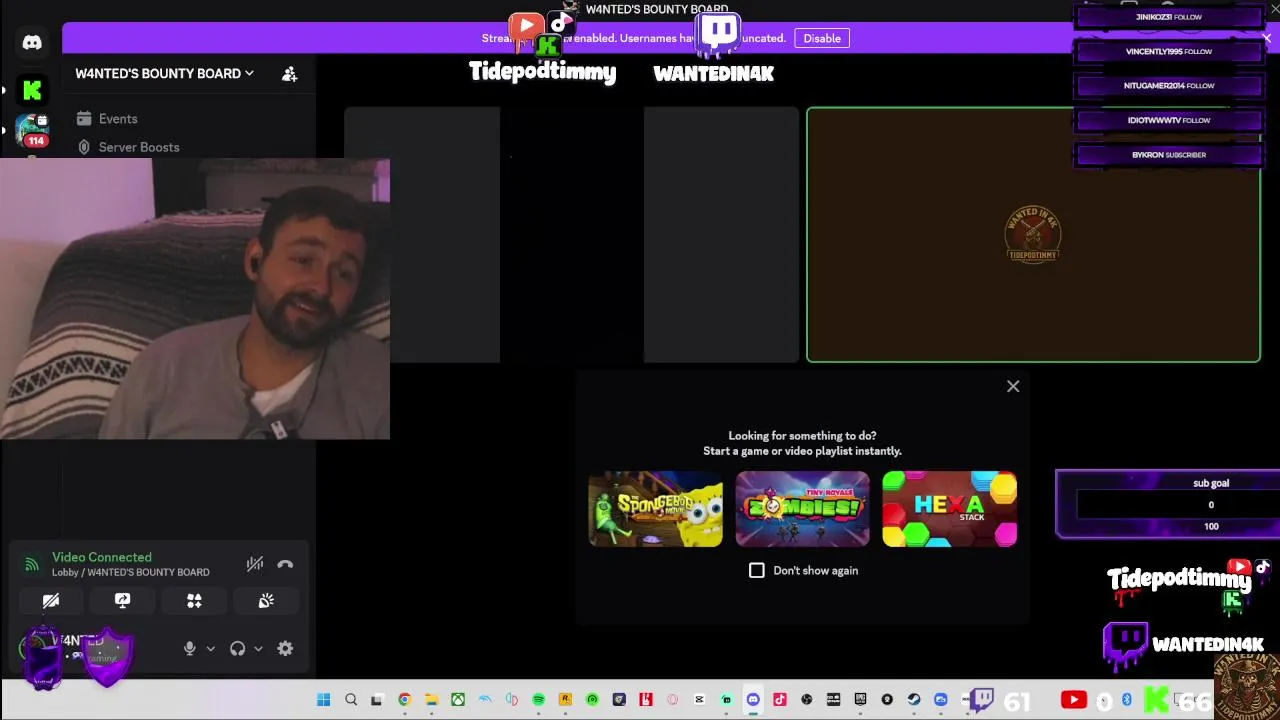Image resolution: width=1280 pixels, height=720 pixels.
Task: Deafen with the headphones icon
Action: click(237, 648)
